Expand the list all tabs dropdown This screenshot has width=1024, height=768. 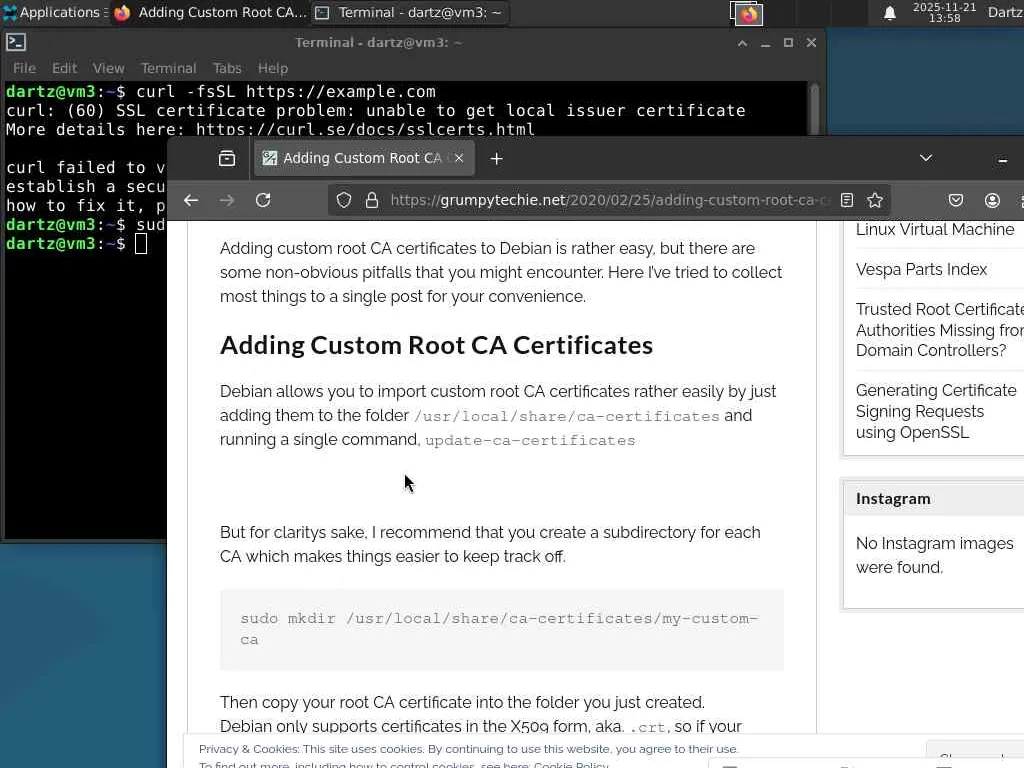click(925, 158)
